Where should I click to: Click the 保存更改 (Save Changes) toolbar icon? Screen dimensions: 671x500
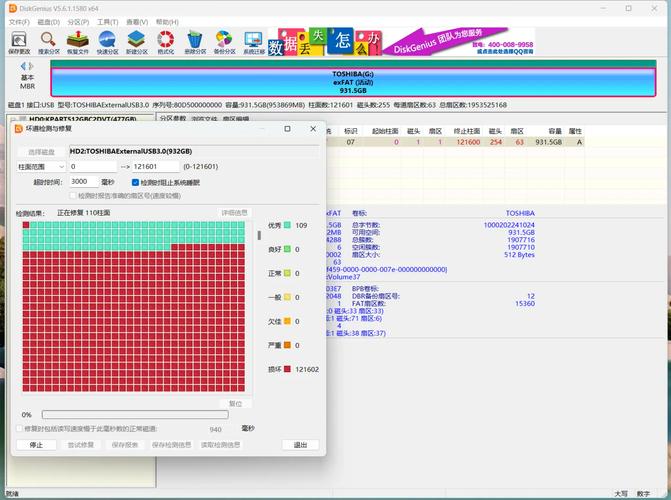click(19, 42)
